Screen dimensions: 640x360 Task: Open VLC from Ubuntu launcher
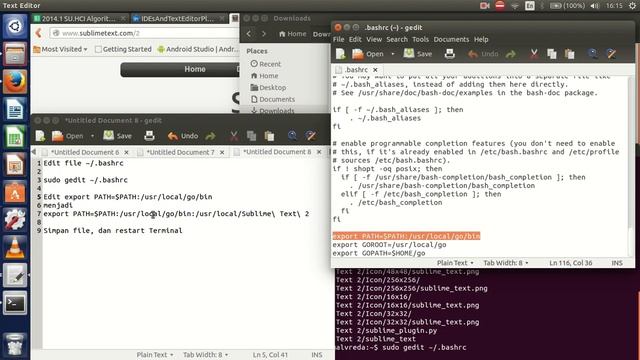coord(15,248)
